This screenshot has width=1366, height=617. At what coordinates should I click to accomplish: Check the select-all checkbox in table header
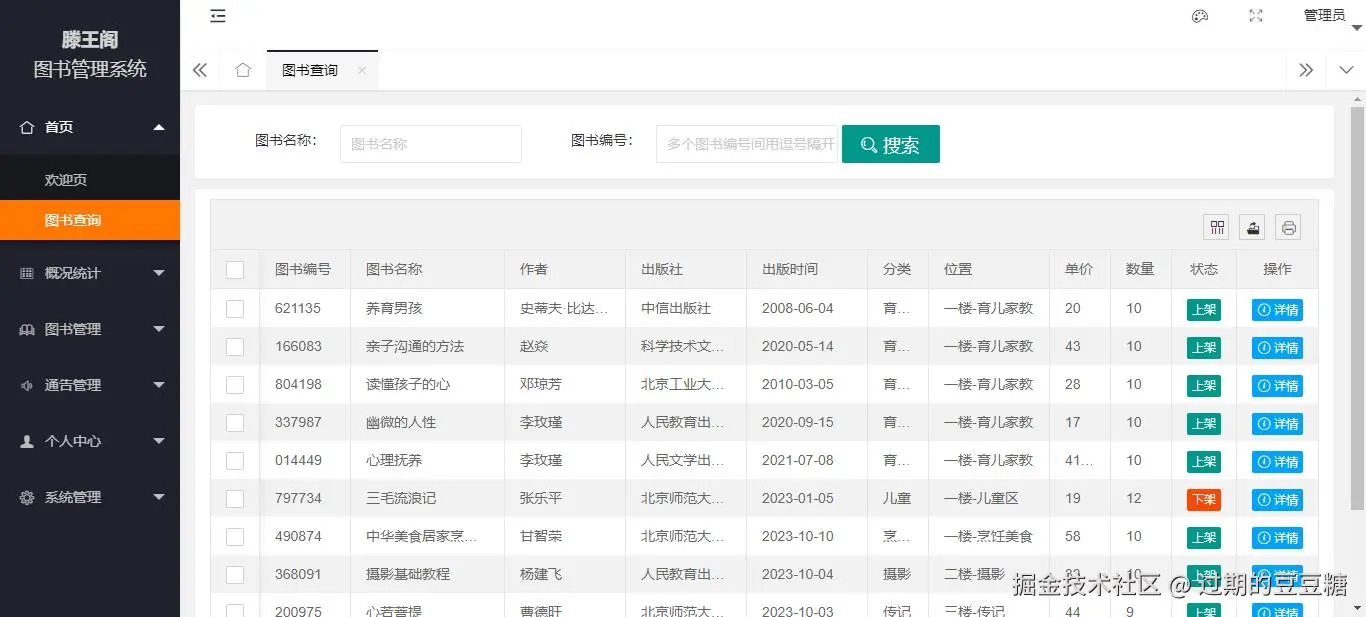[235, 269]
